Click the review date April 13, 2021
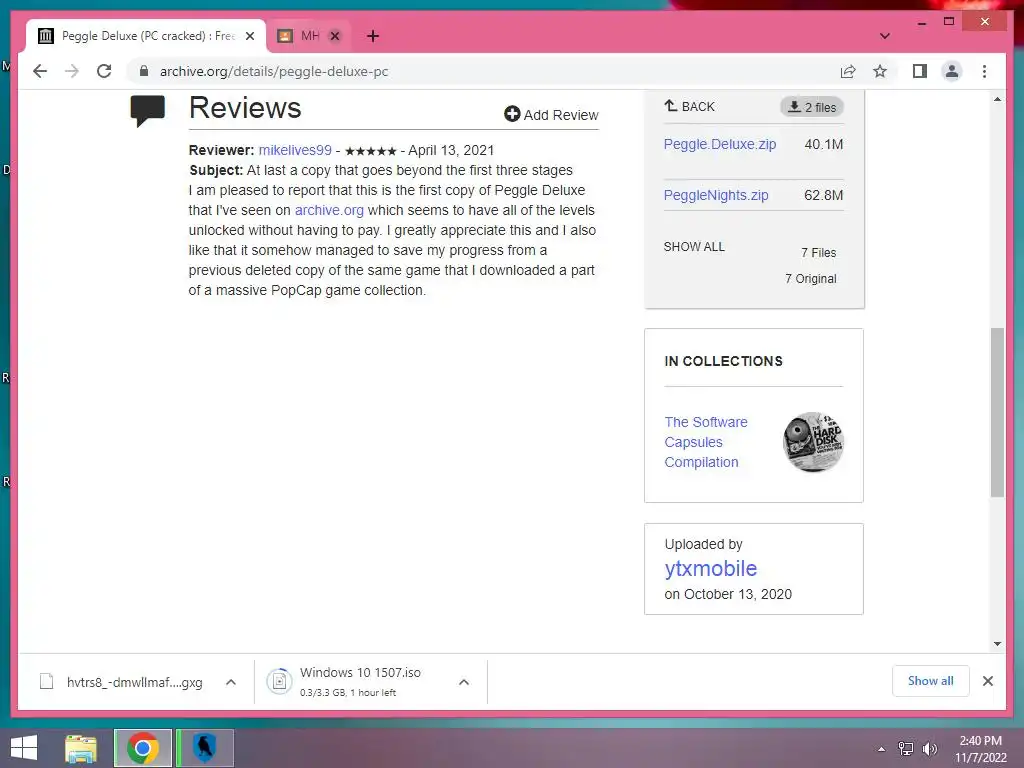 click(x=451, y=150)
